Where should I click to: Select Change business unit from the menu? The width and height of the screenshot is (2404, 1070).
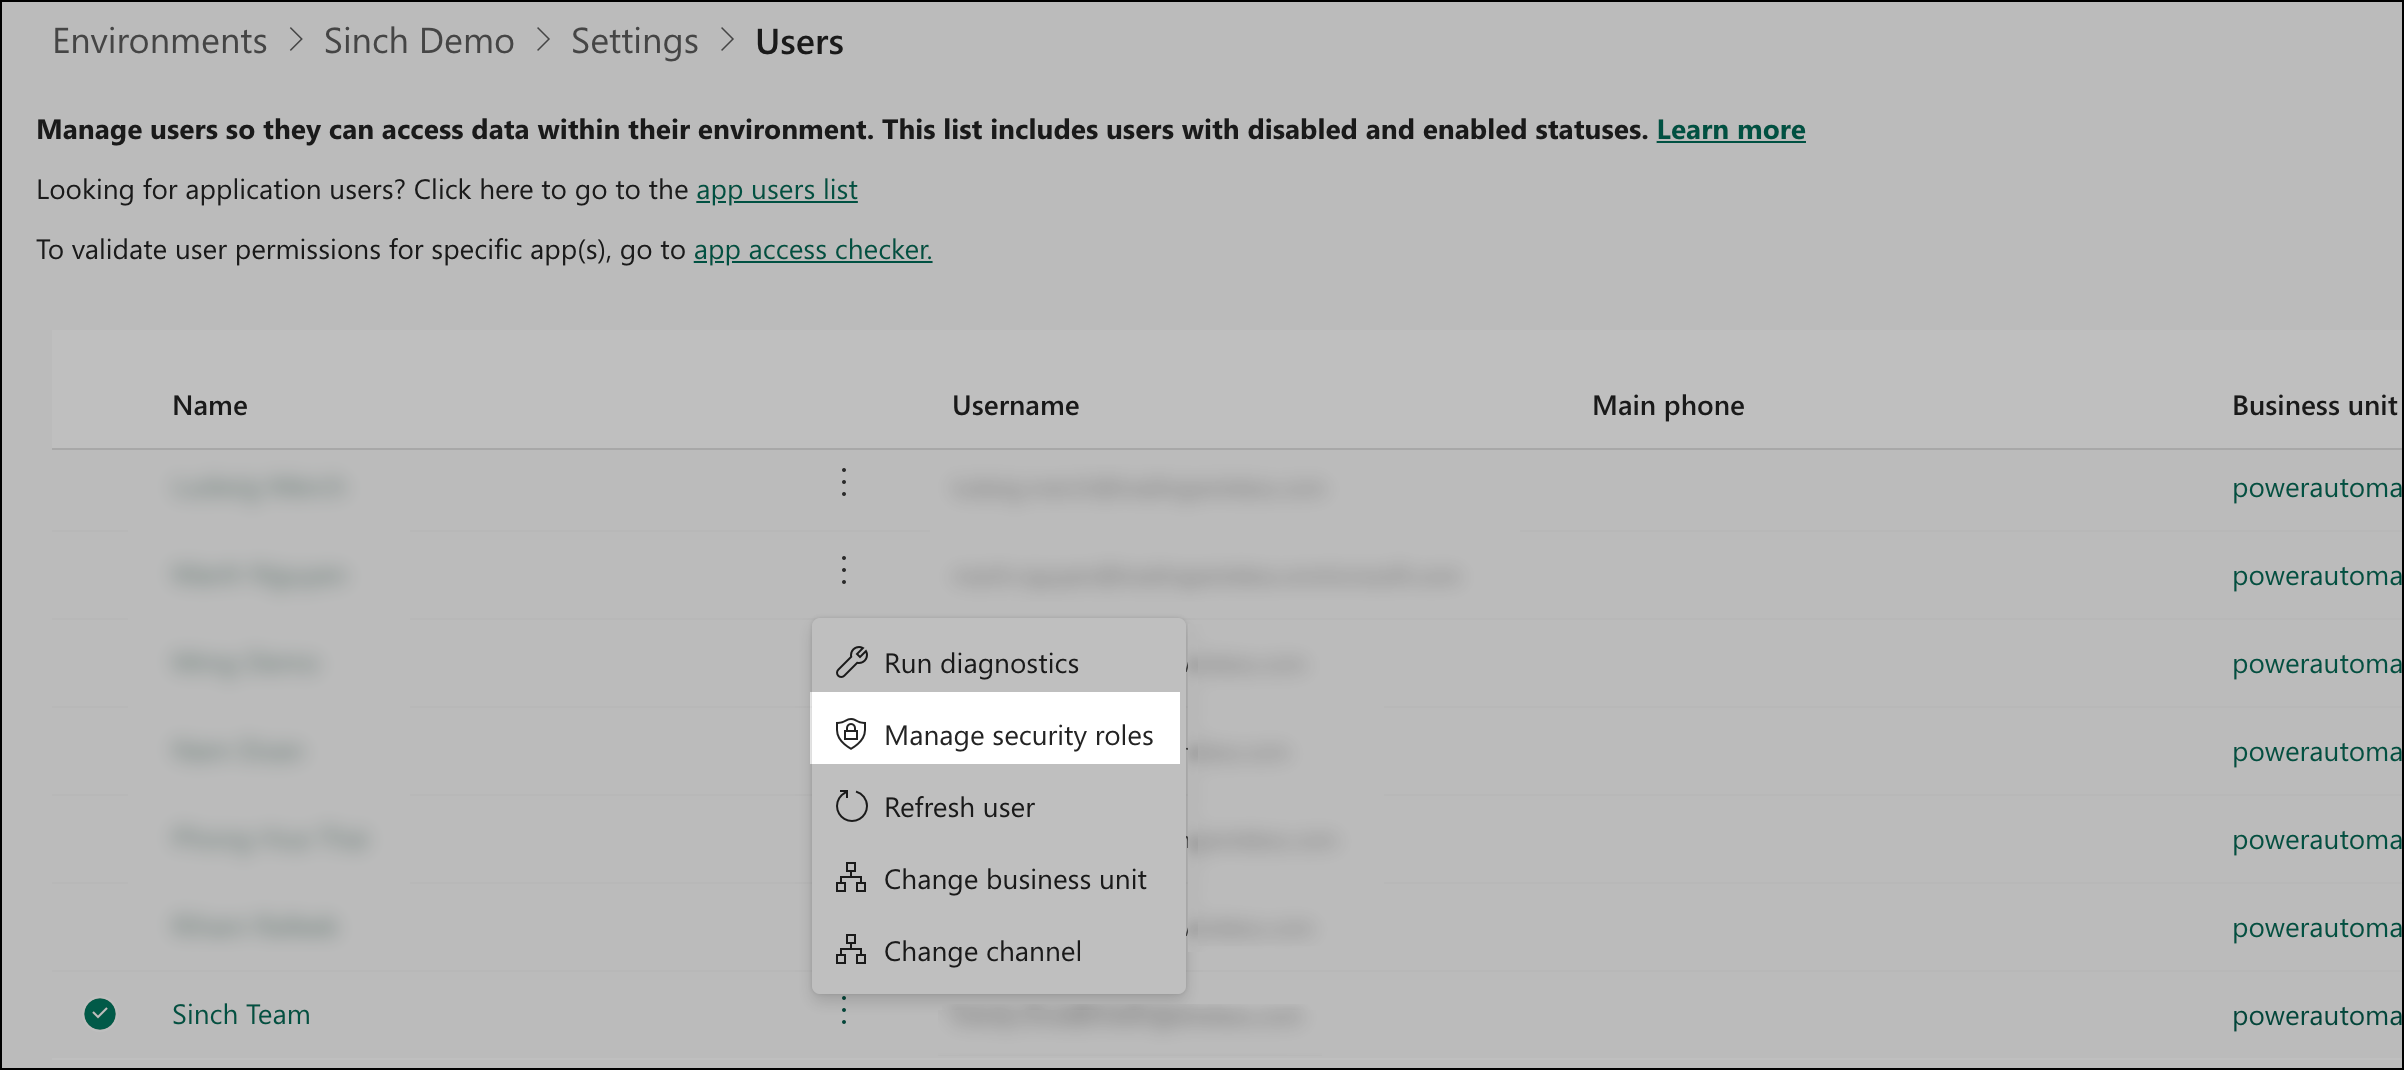1014,879
